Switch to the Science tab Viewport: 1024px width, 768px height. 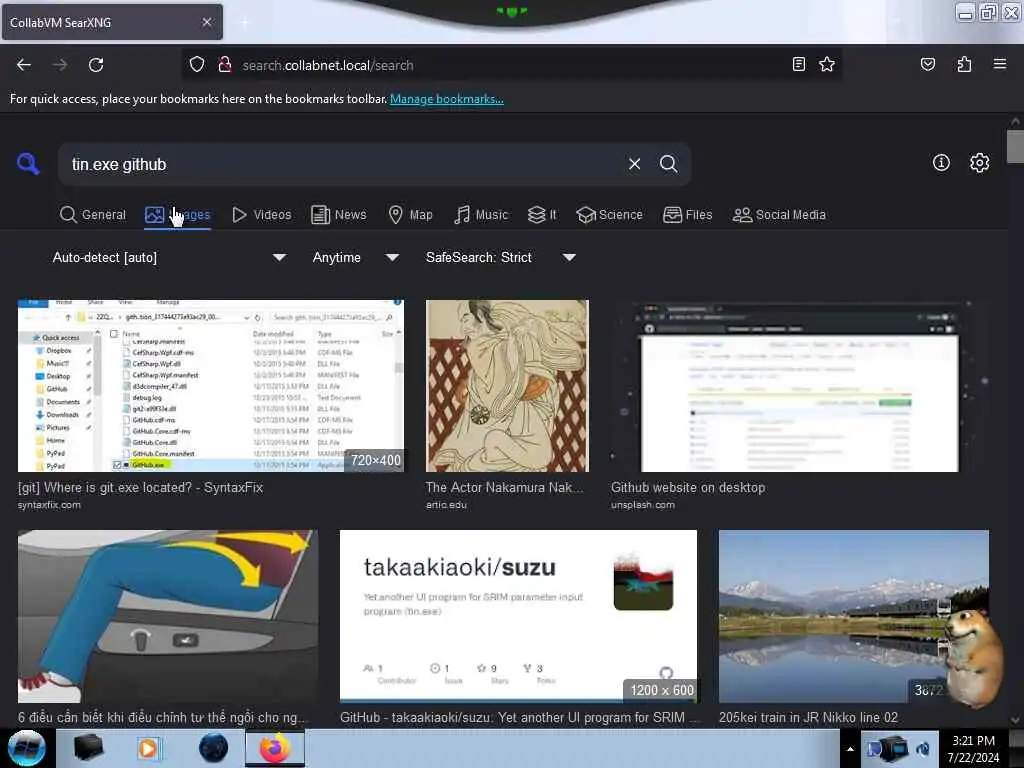609,215
